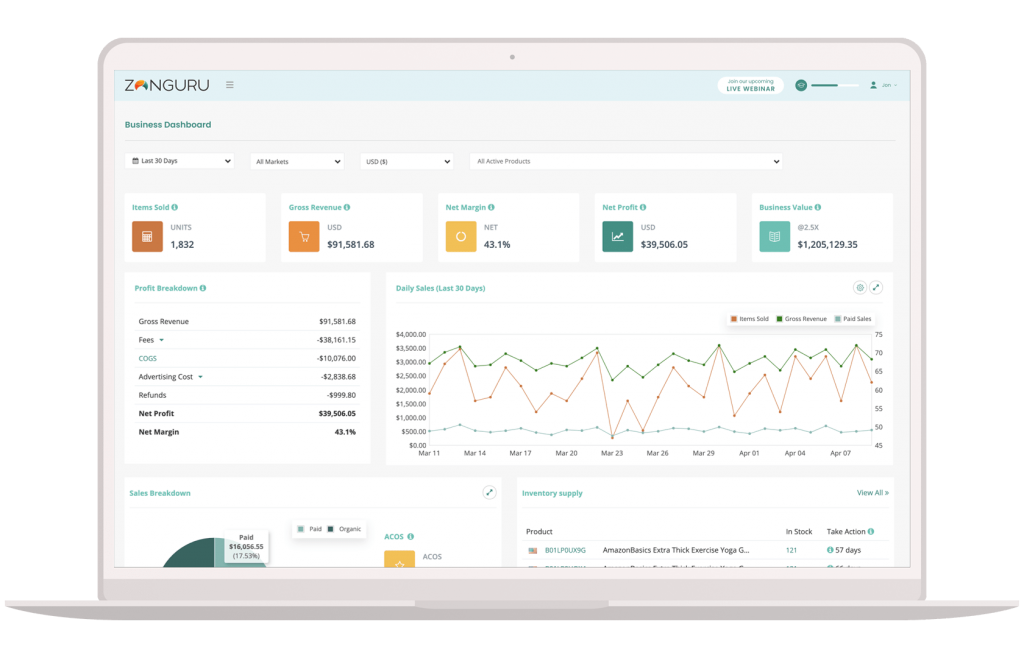1024x658 pixels.
Task: Click the AmazonBasics Extra Thick Exercise Yoga product name
Action: [676, 550]
